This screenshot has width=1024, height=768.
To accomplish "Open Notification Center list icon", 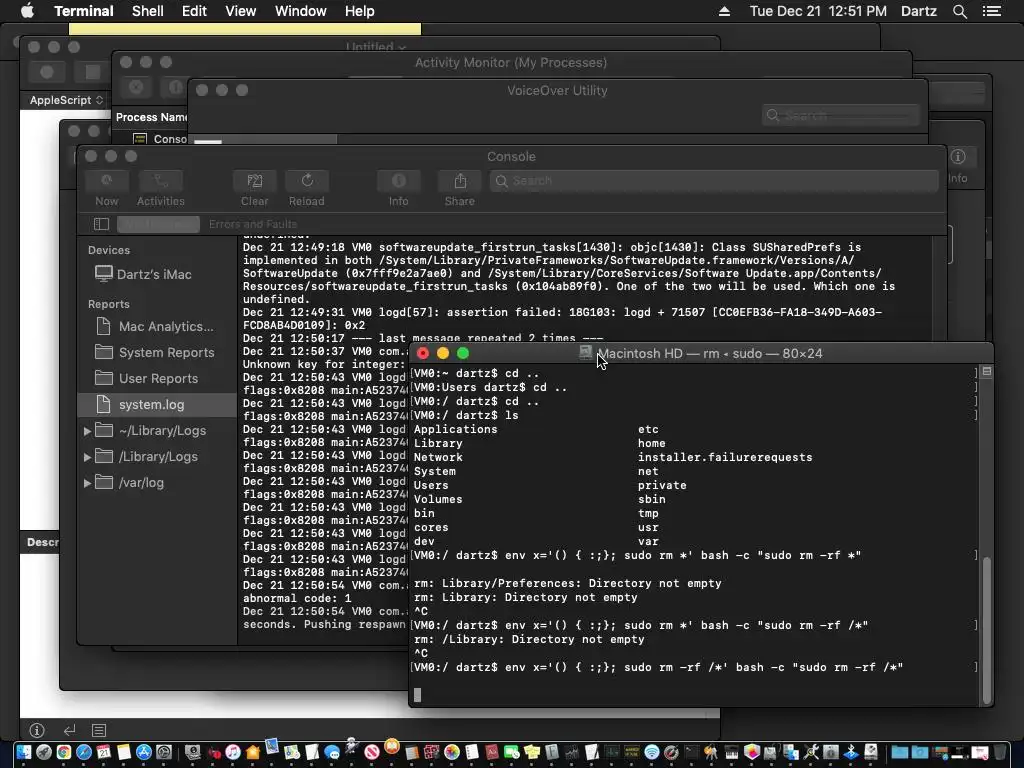I will point(991,11).
